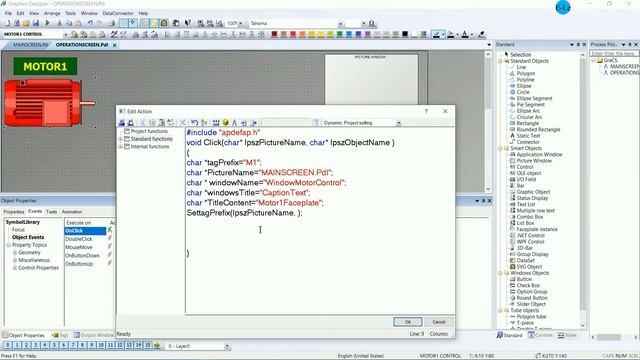640x360 pixels.
Task: Click the yellow cube icon in Edit Action
Action: tap(225, 122)
